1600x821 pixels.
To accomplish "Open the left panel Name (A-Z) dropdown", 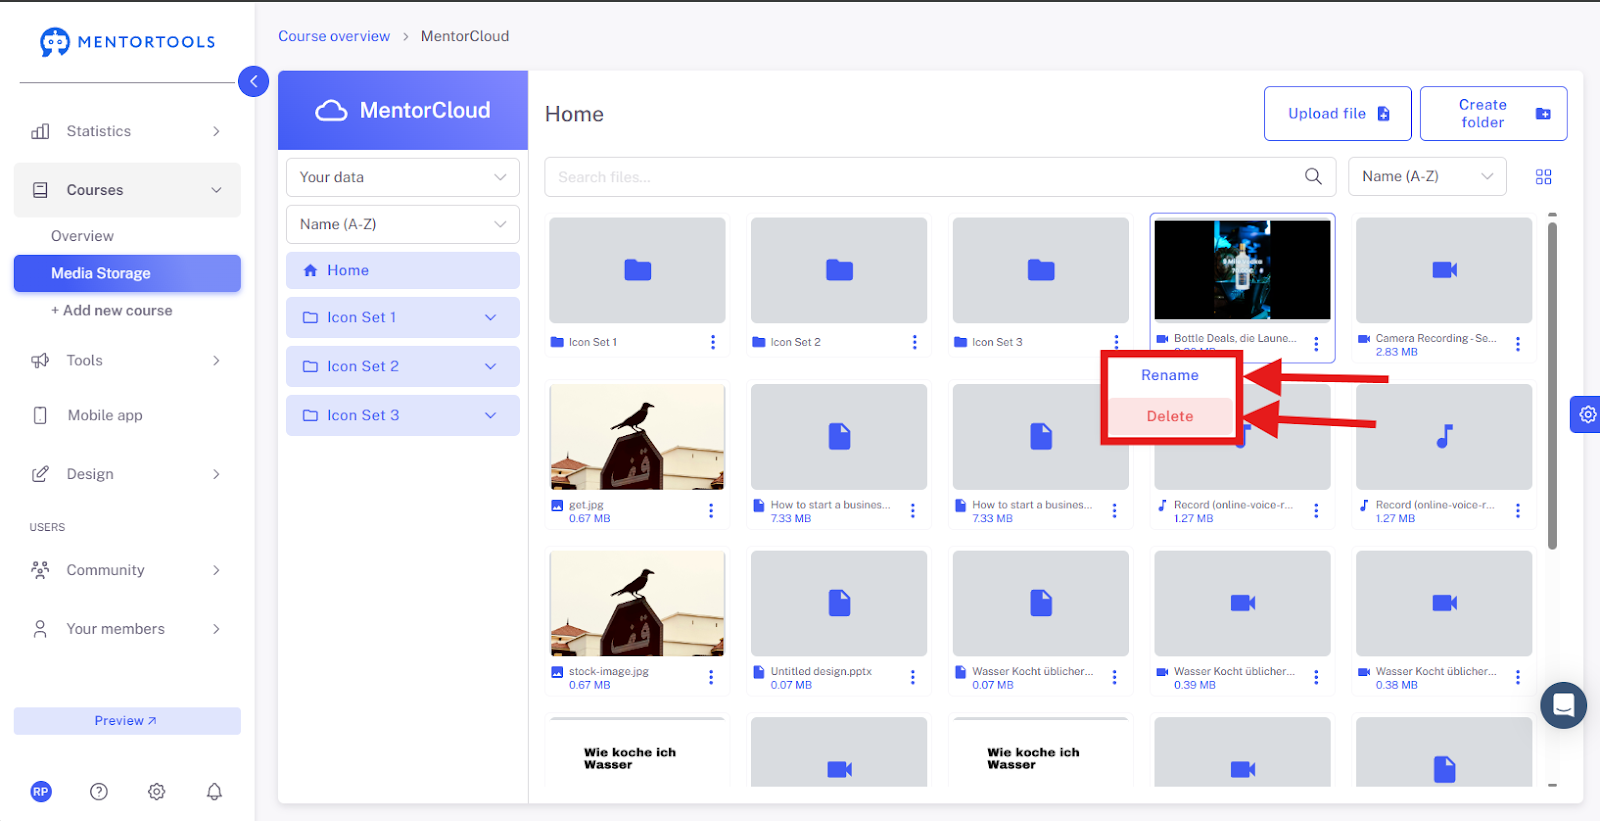I will pyautogui.click(x=403, y=224).
